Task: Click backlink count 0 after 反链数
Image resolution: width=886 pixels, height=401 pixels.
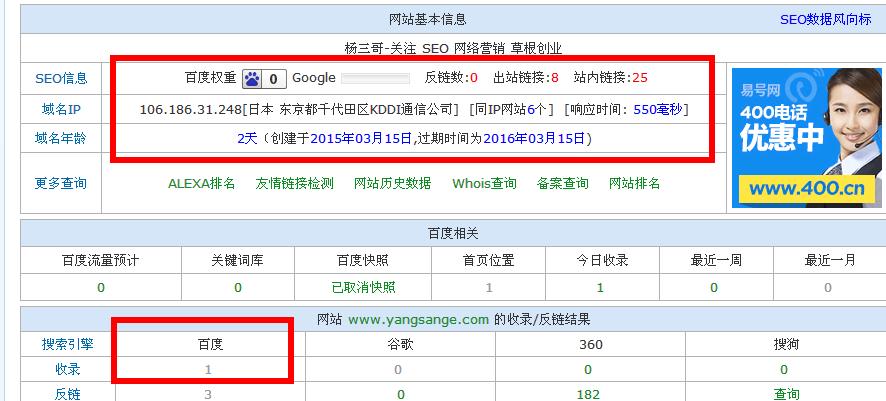Action: click(474, 78)
